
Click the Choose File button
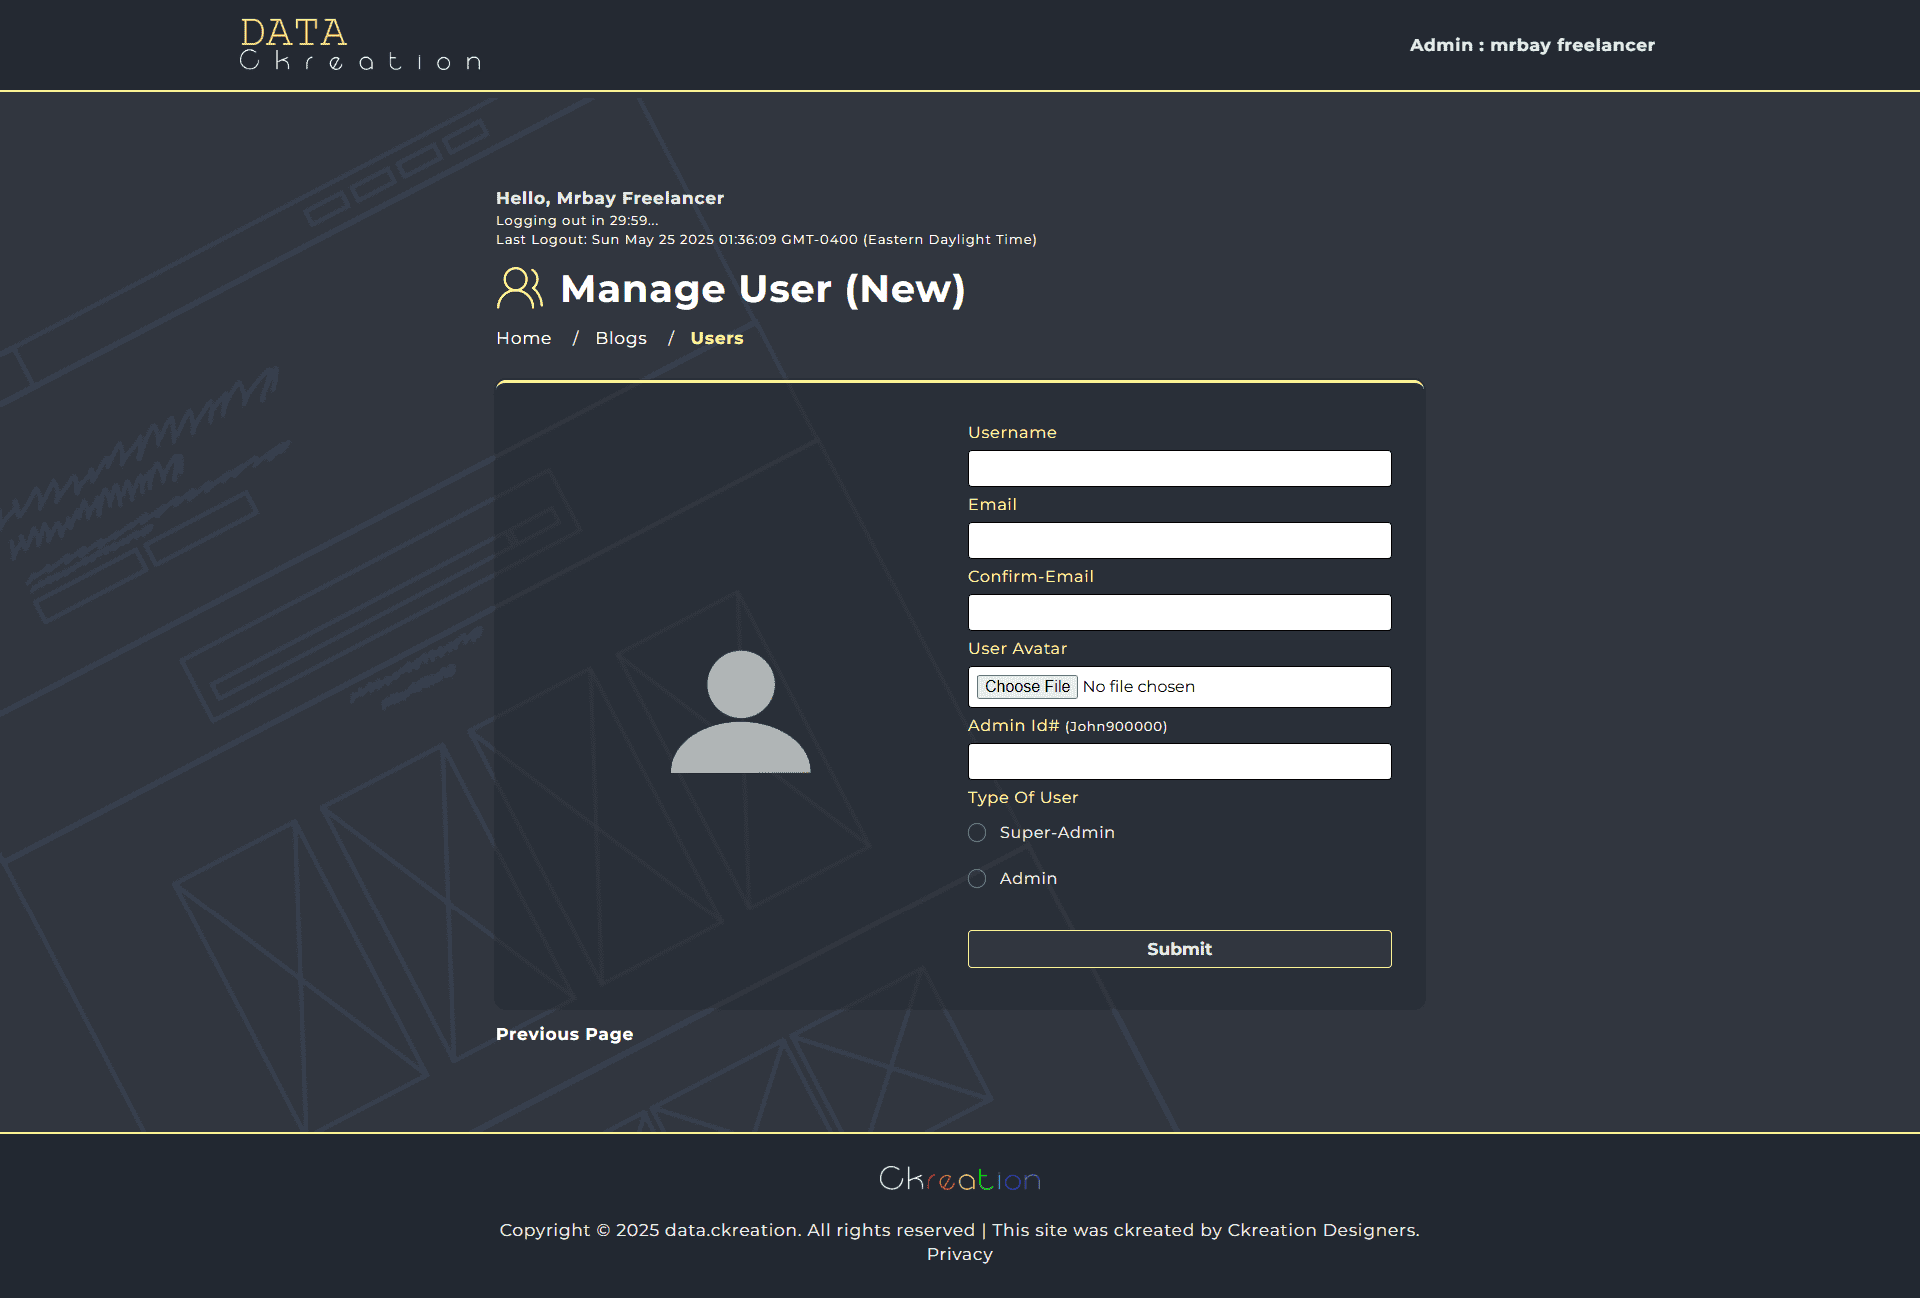(1026, 687)
